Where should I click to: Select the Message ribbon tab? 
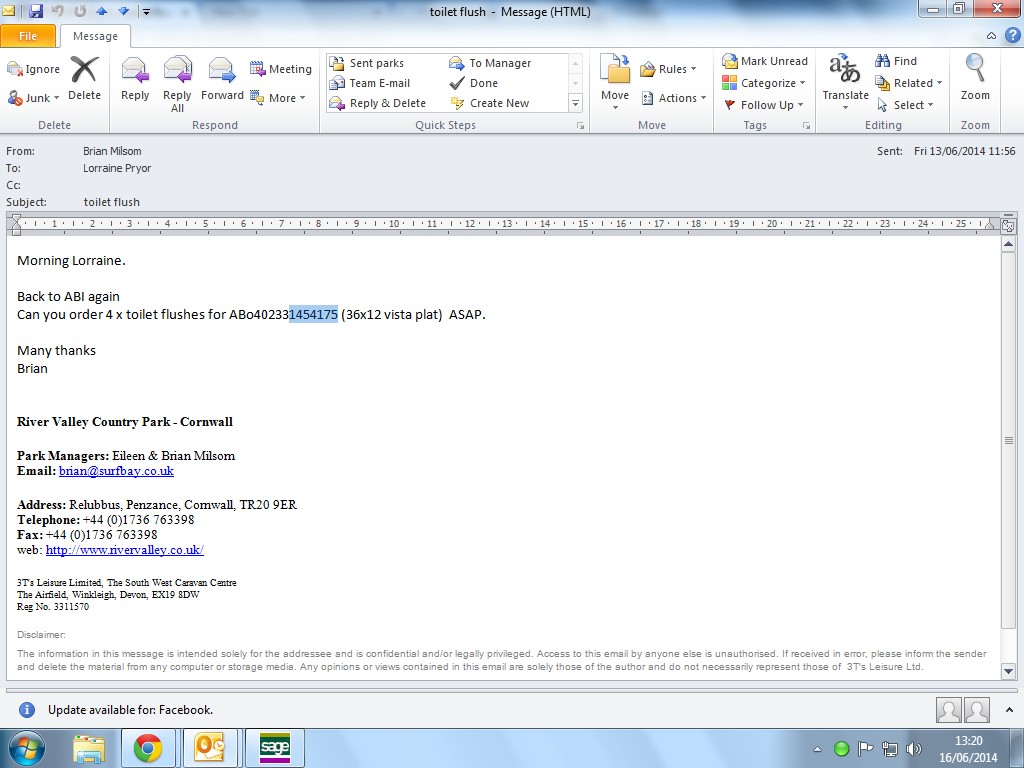pyautogui.click(x=95, y=36)
